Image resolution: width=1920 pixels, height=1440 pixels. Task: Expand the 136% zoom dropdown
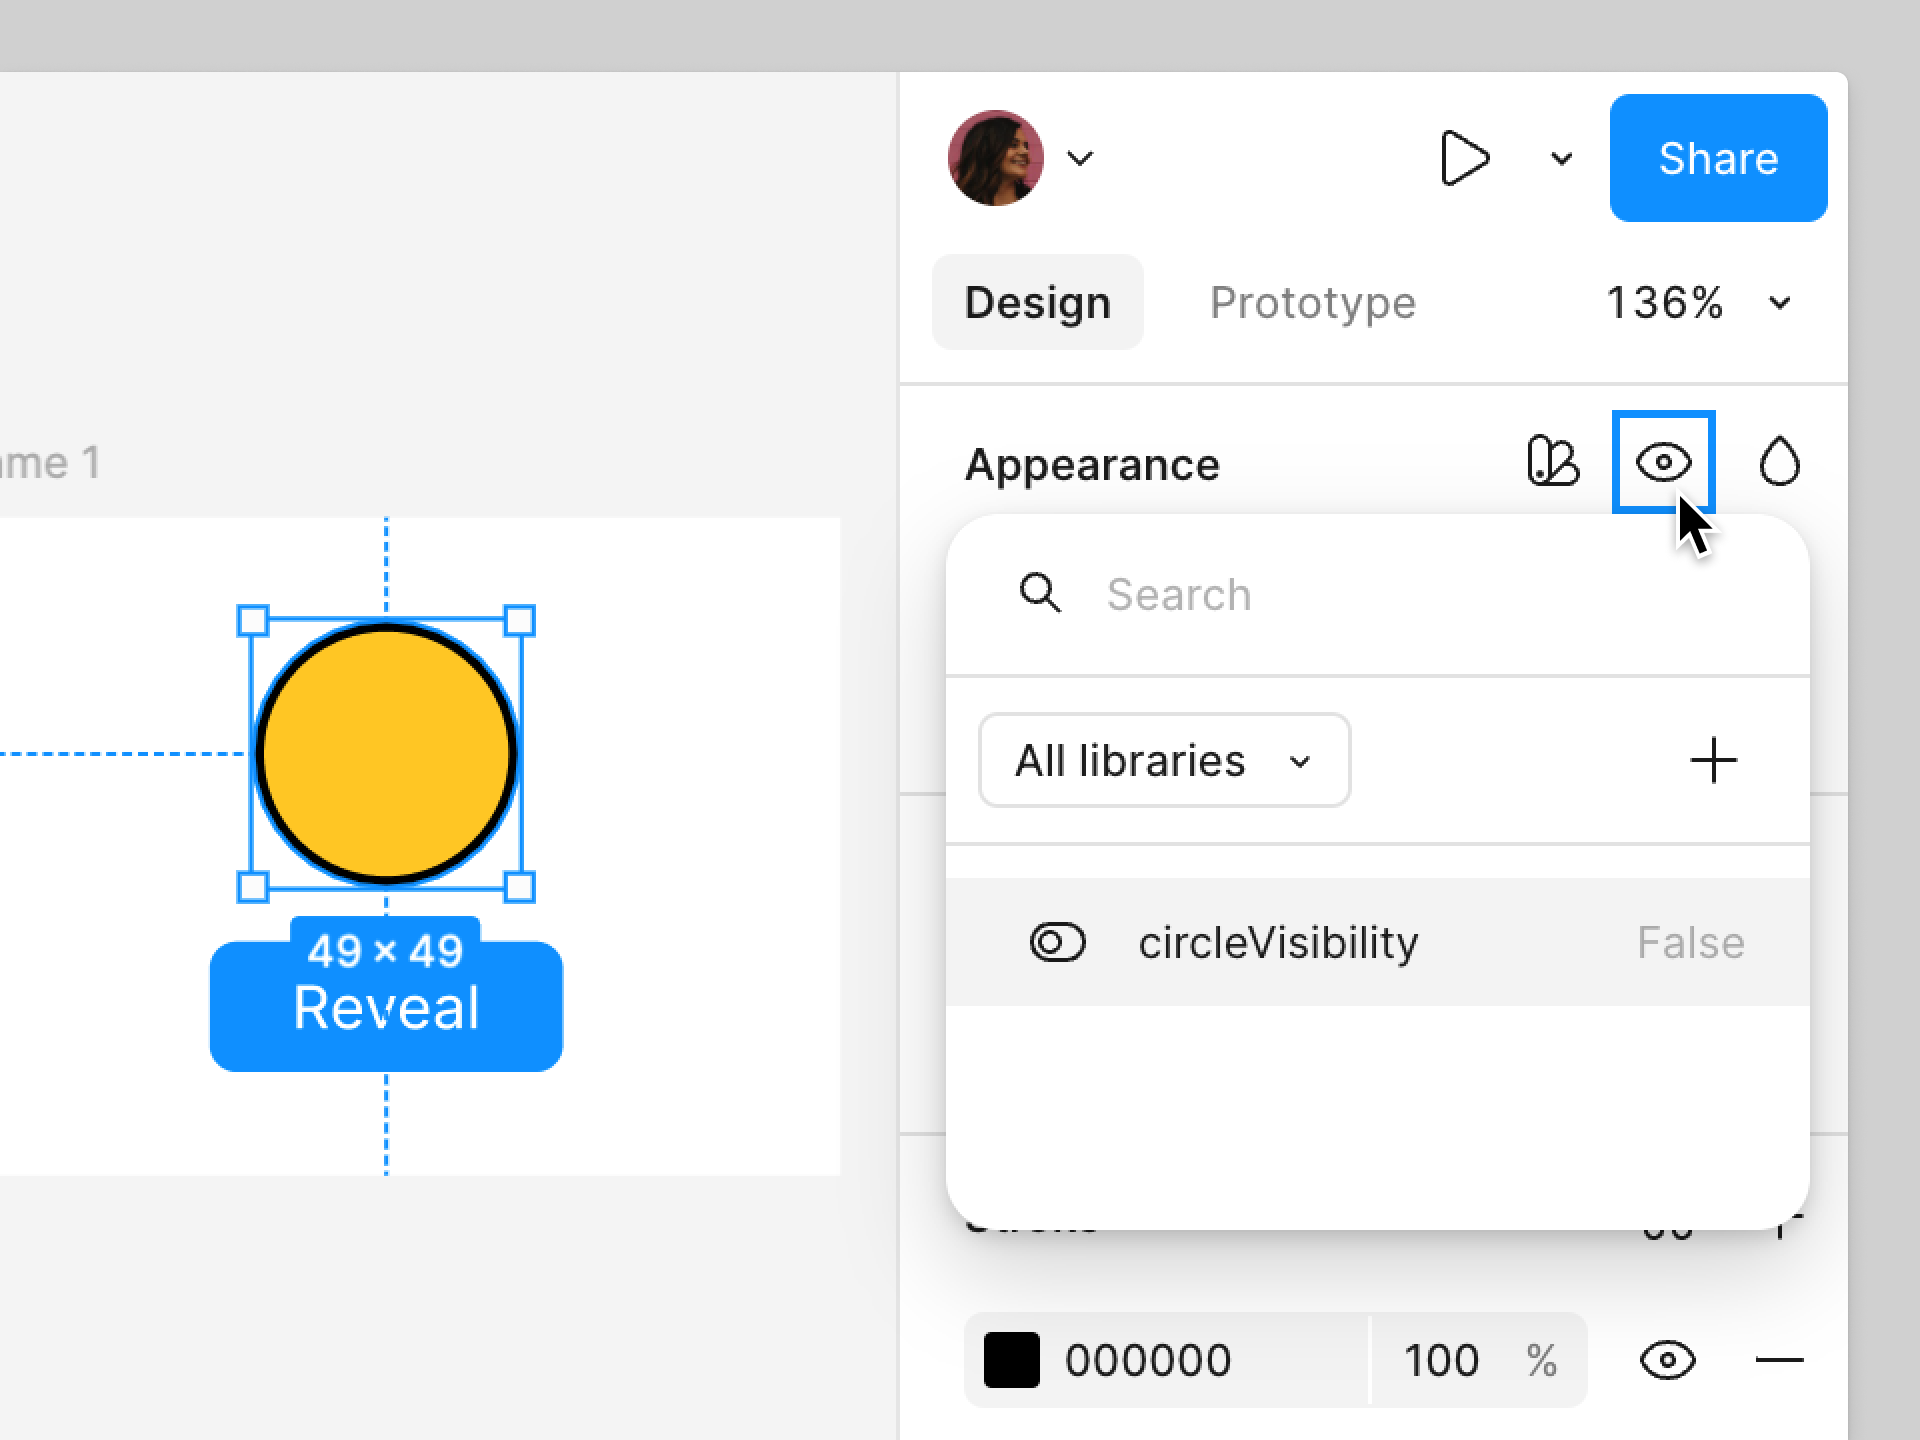[x=1779, y=302]
